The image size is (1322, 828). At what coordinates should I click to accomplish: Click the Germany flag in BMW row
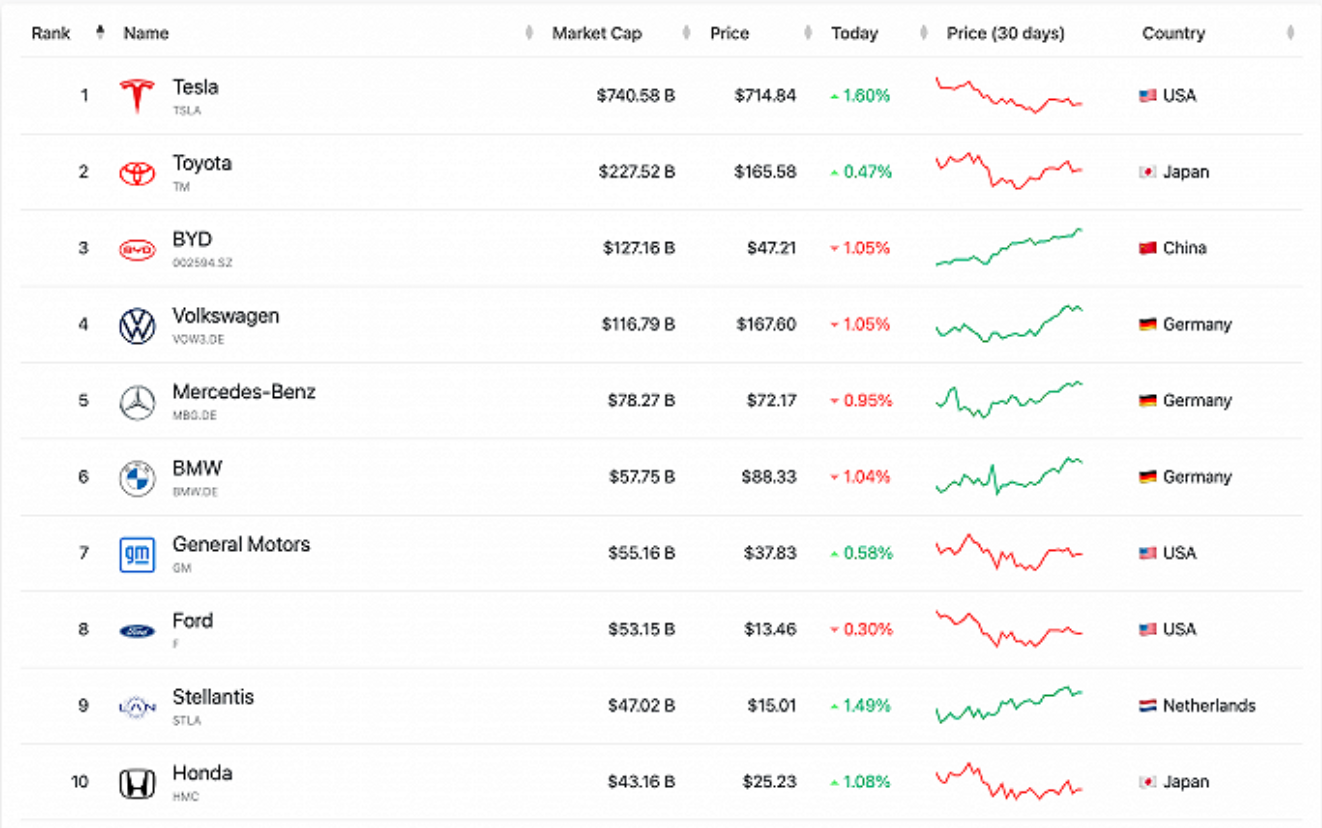click(x=1148, y=477)
